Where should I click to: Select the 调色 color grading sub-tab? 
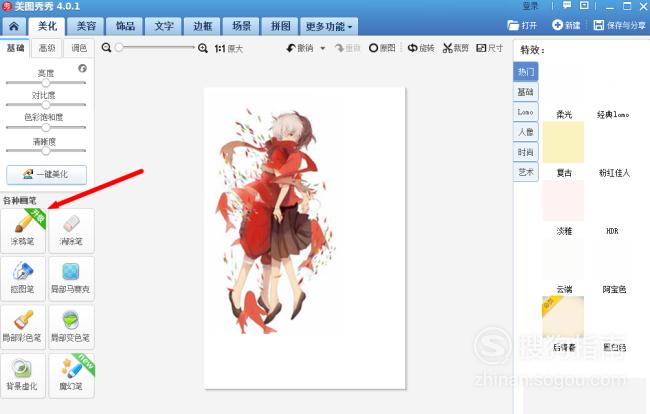point(79,48)
